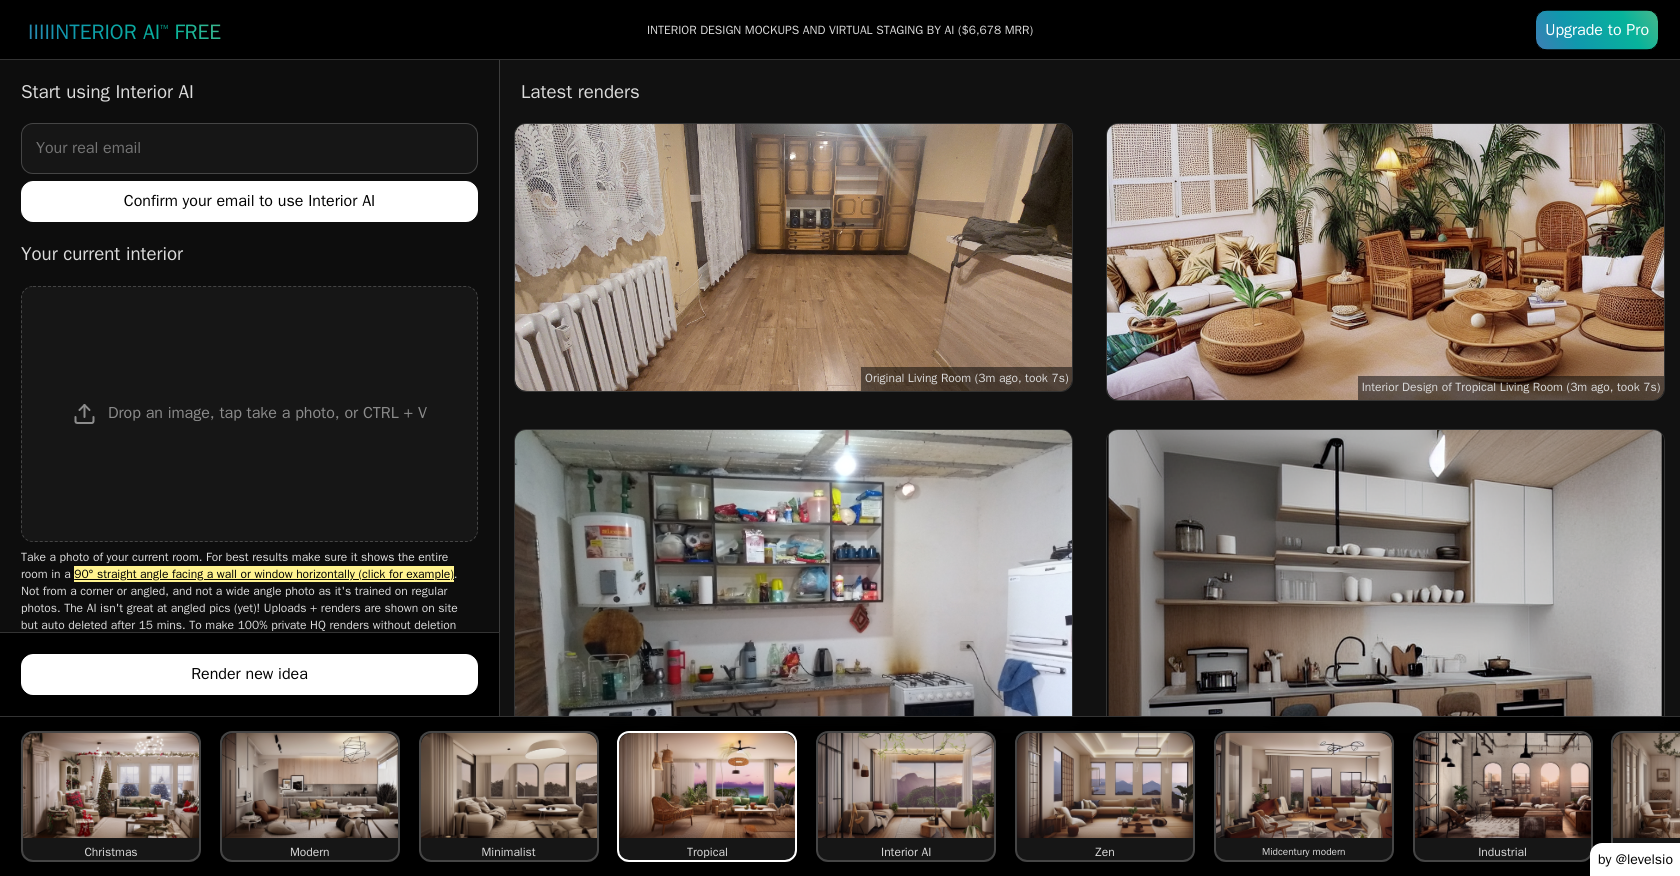
Task: Choose the Interior AI style preset
Action: pos(906,795)
